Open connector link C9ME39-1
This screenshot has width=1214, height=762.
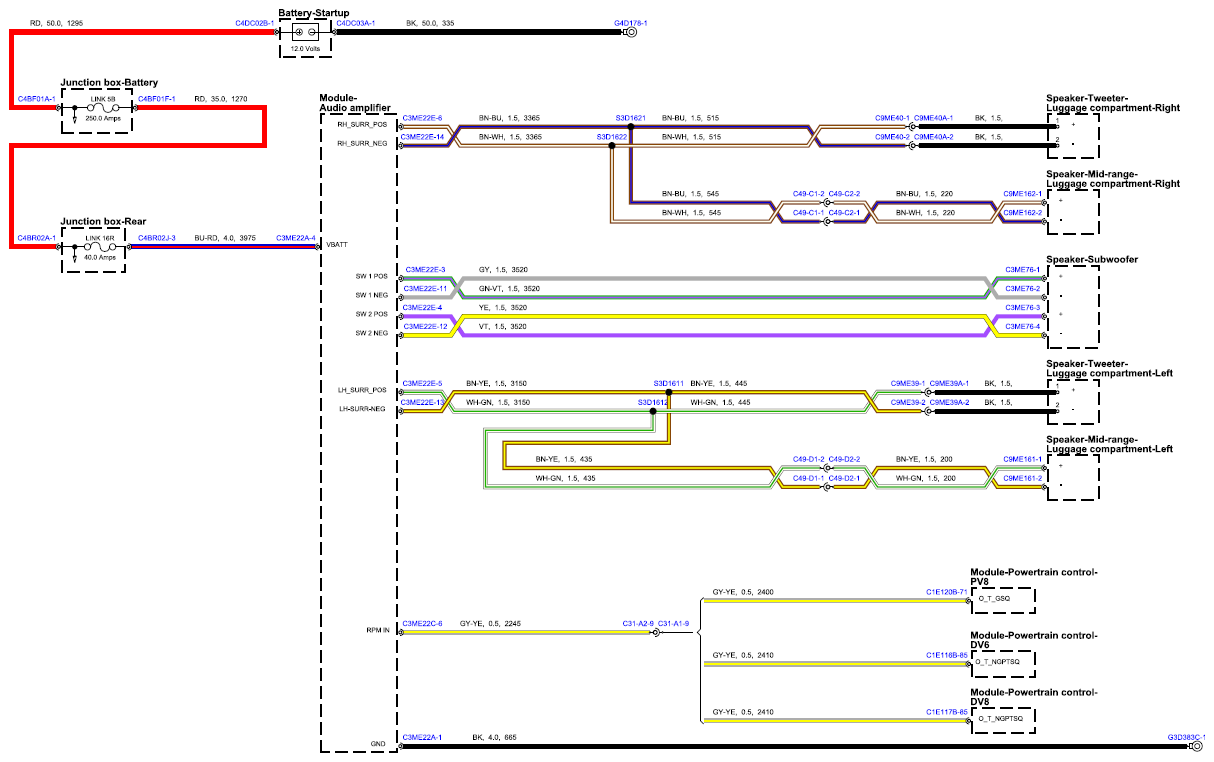tap(908, 383)
